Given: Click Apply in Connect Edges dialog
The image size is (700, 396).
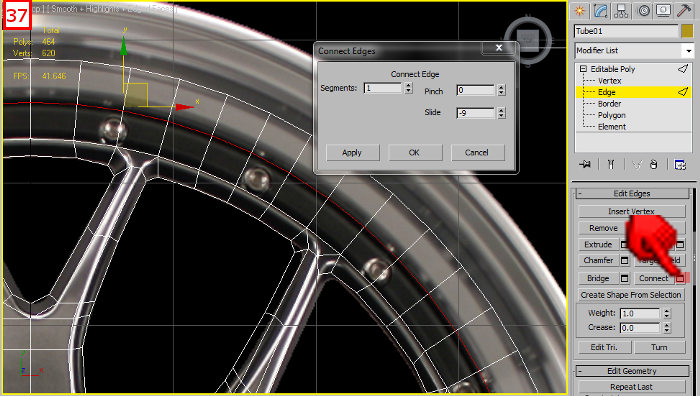Looking at the screenshot, I should click(352, 153).
